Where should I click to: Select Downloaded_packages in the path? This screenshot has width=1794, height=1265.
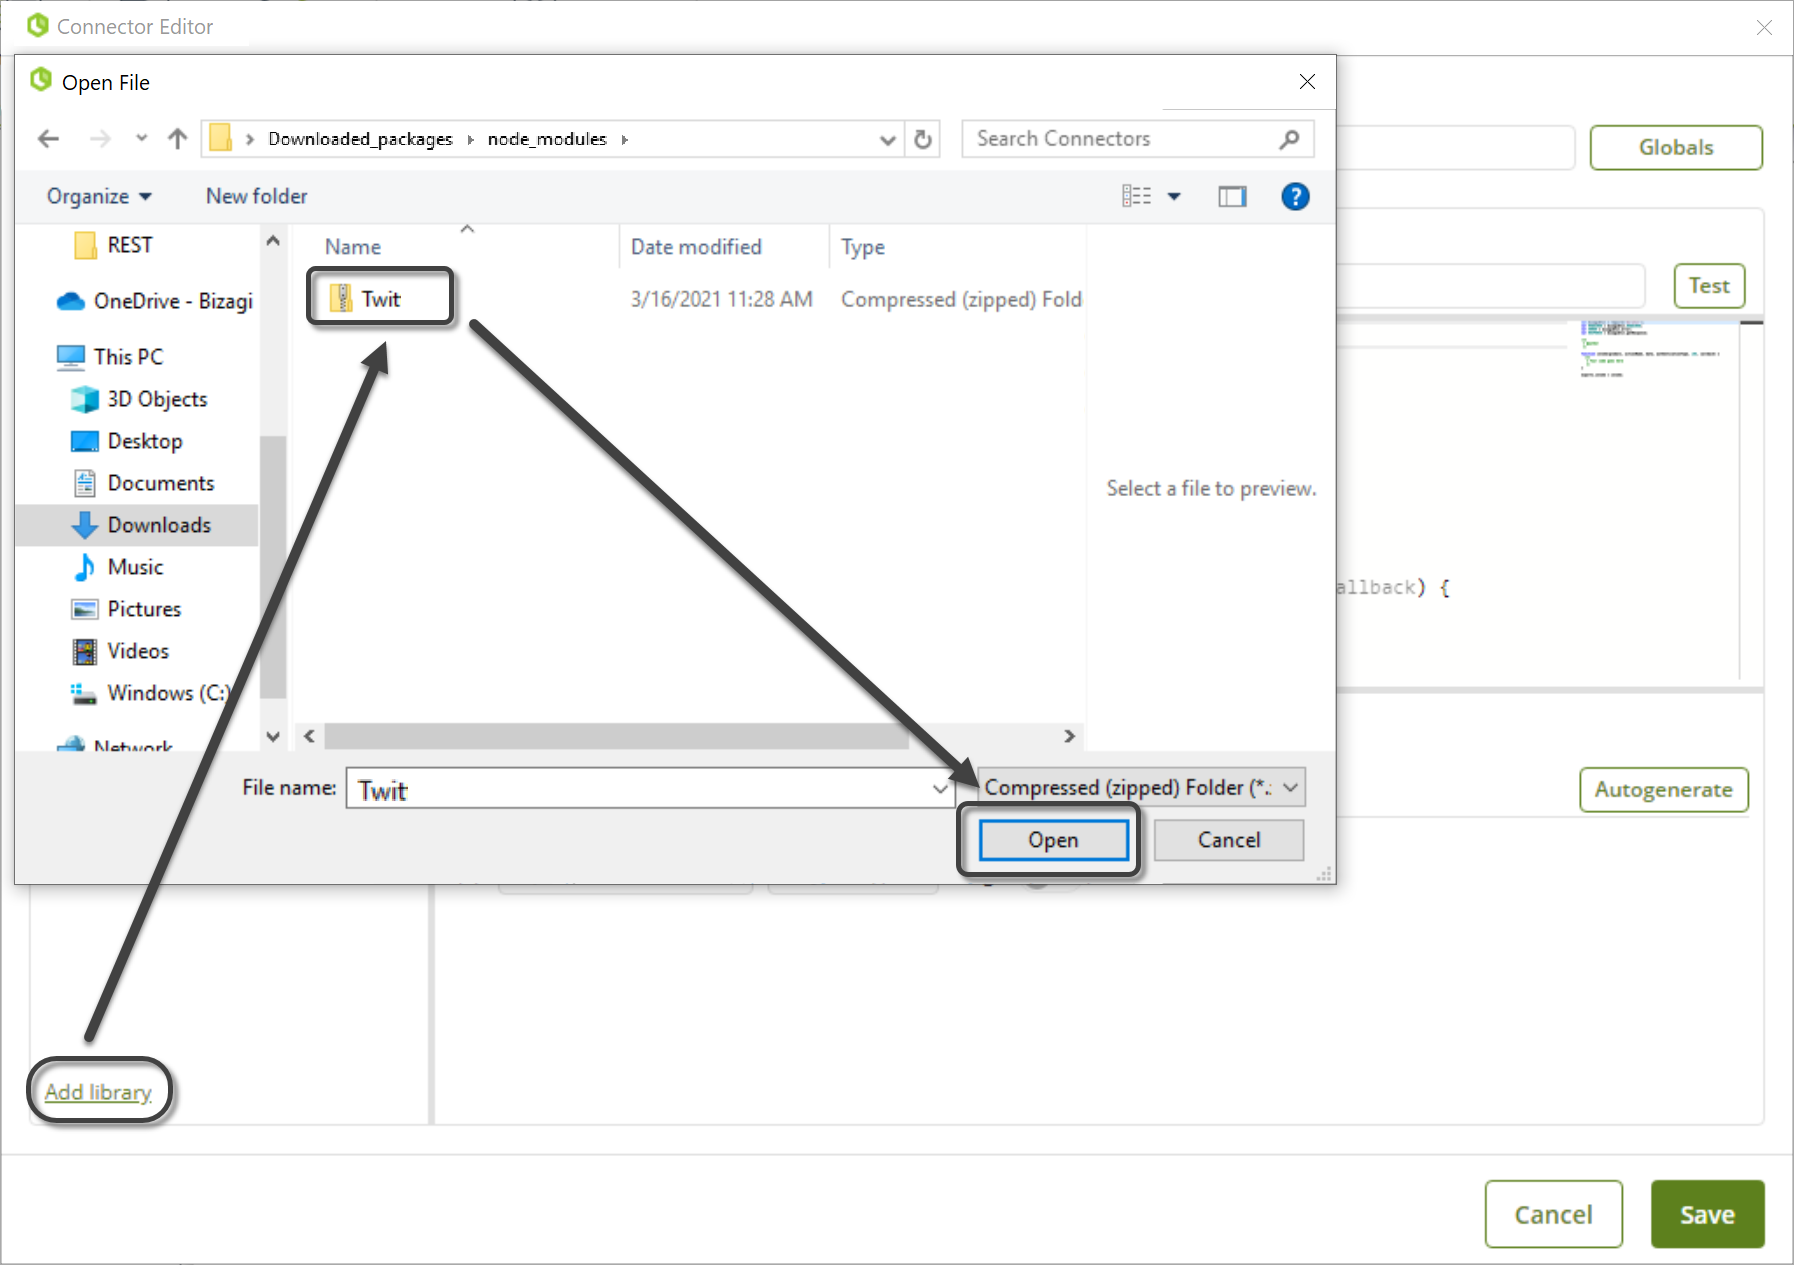click(x=360, y=139)
